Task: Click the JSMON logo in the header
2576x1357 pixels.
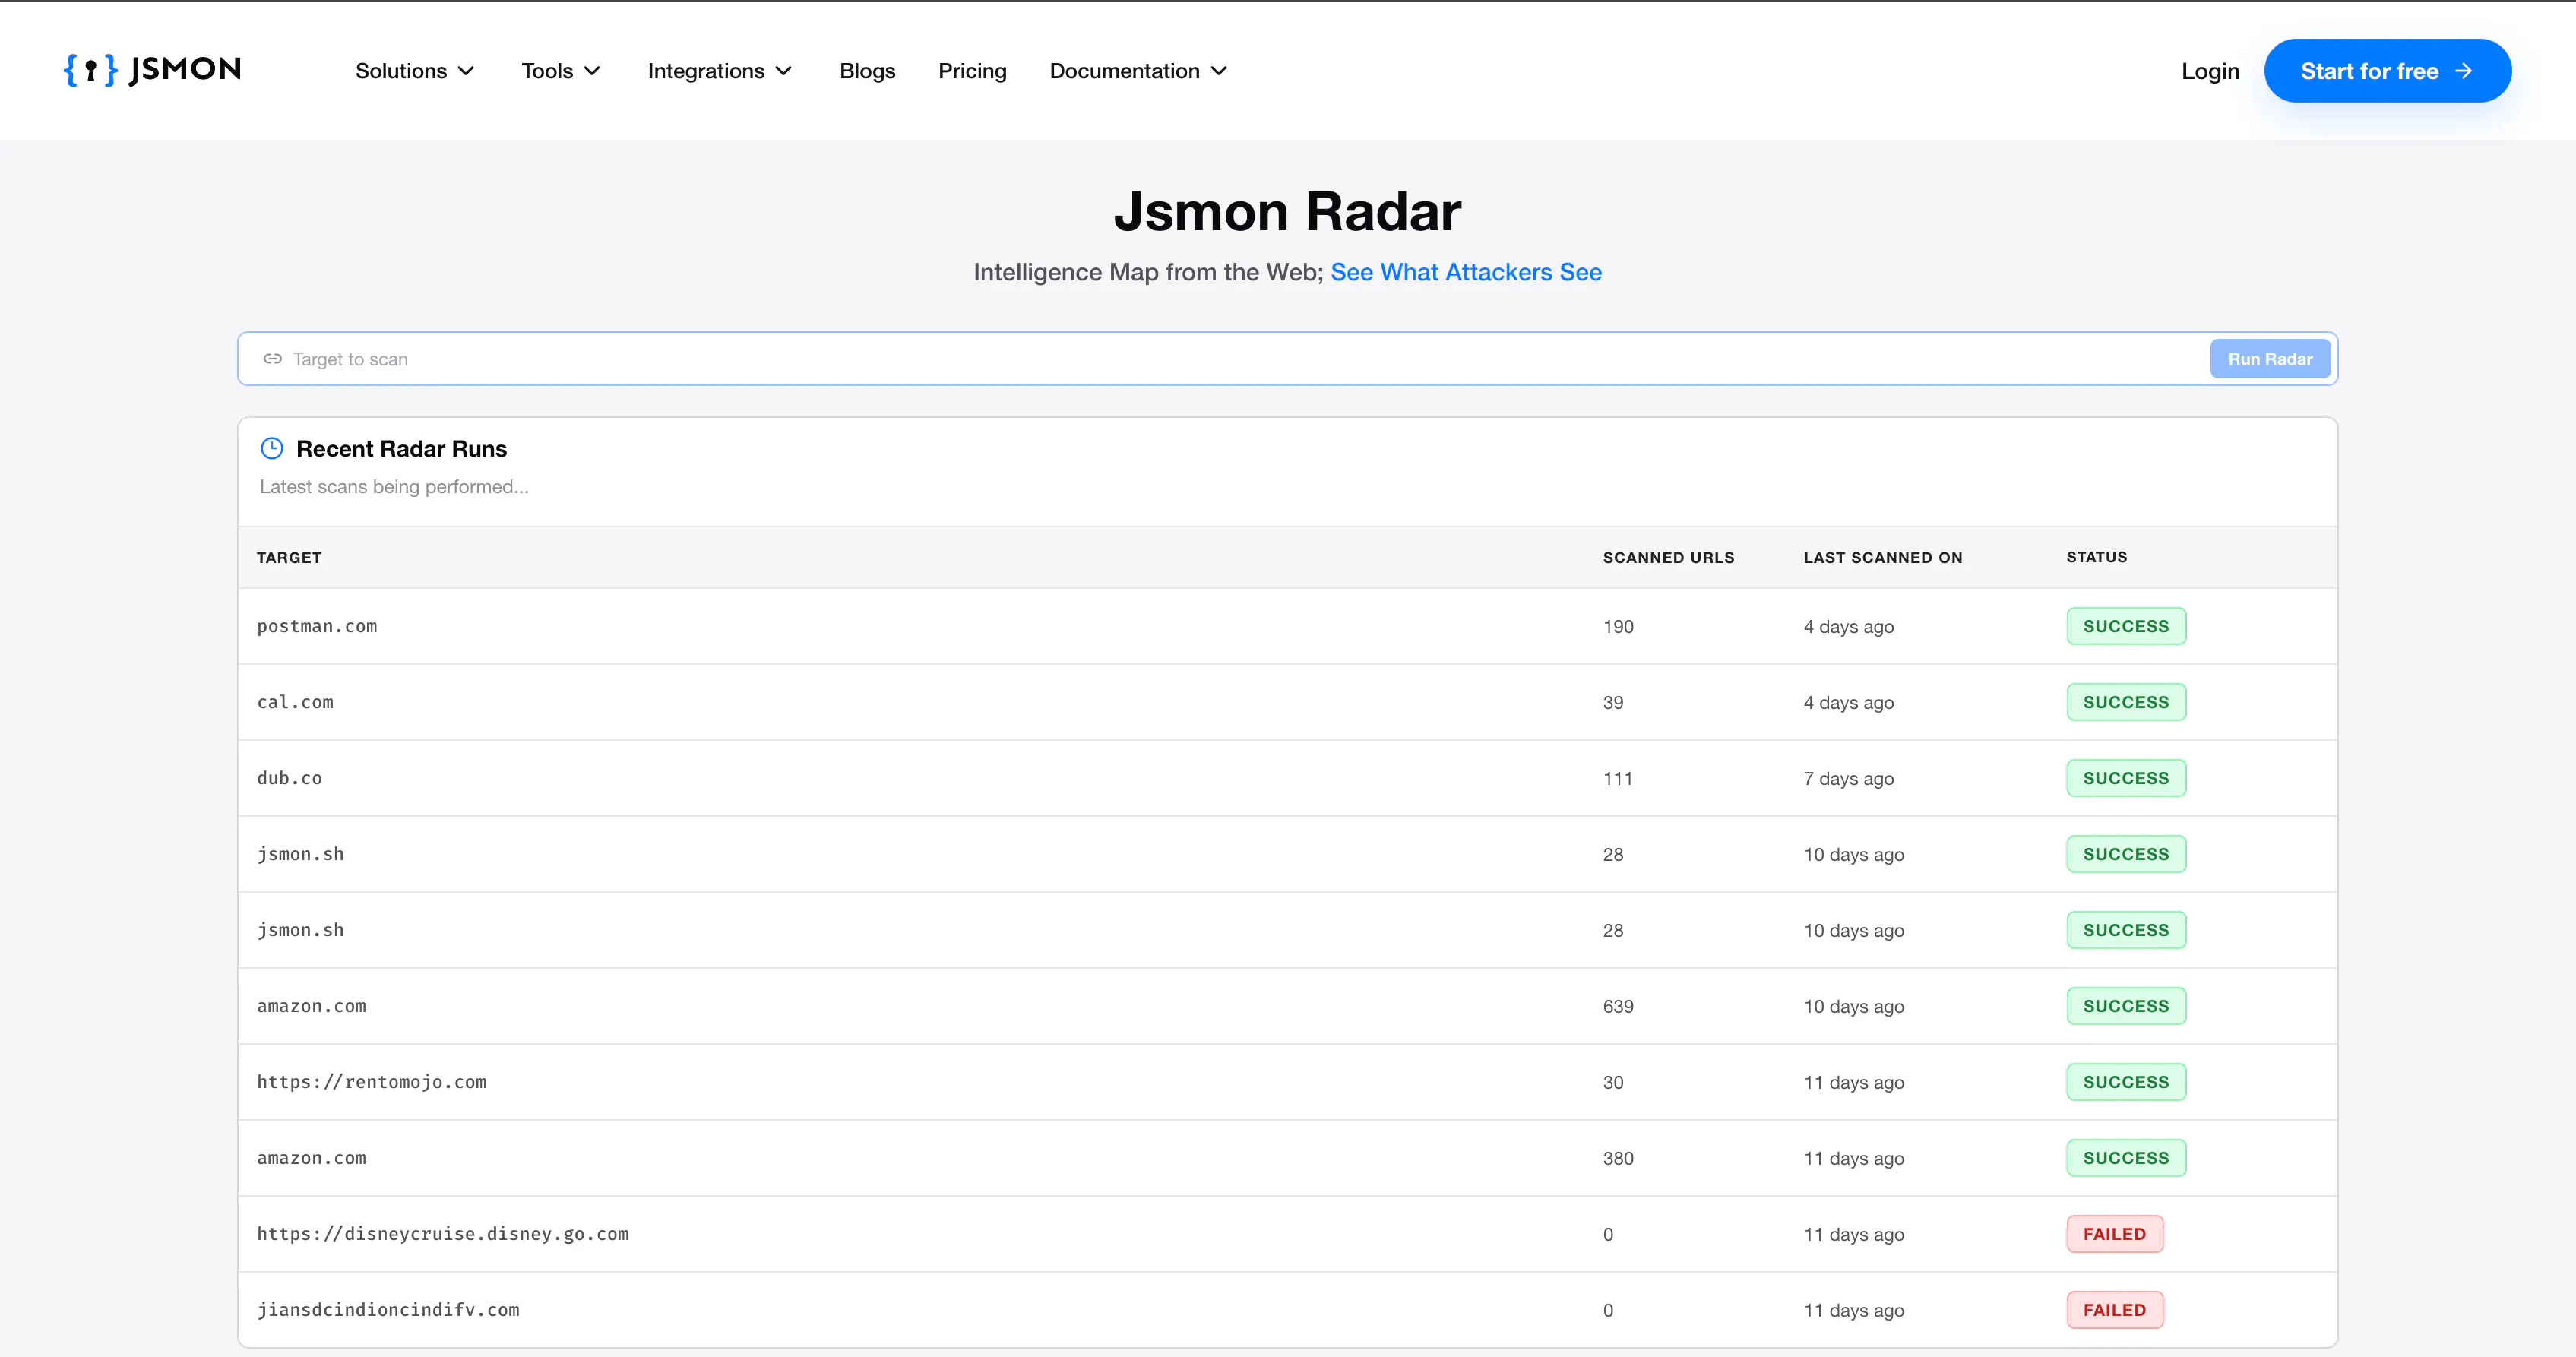Action: (x=152, y=70)
